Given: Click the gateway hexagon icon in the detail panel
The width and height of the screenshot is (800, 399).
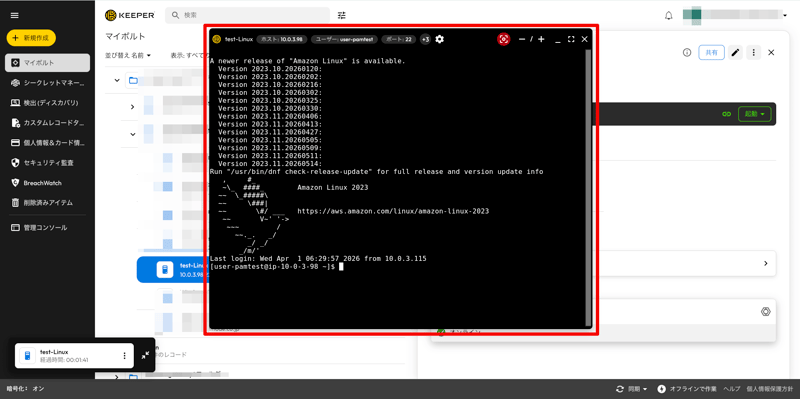Looking at the screenshot, I should (x=765, y=312).
